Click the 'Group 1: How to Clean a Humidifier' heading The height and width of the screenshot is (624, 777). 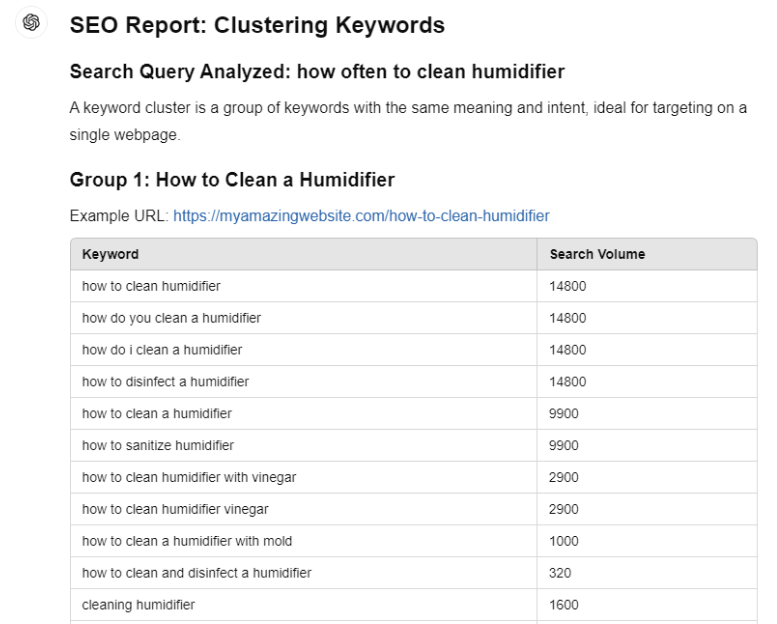point(232,180)
